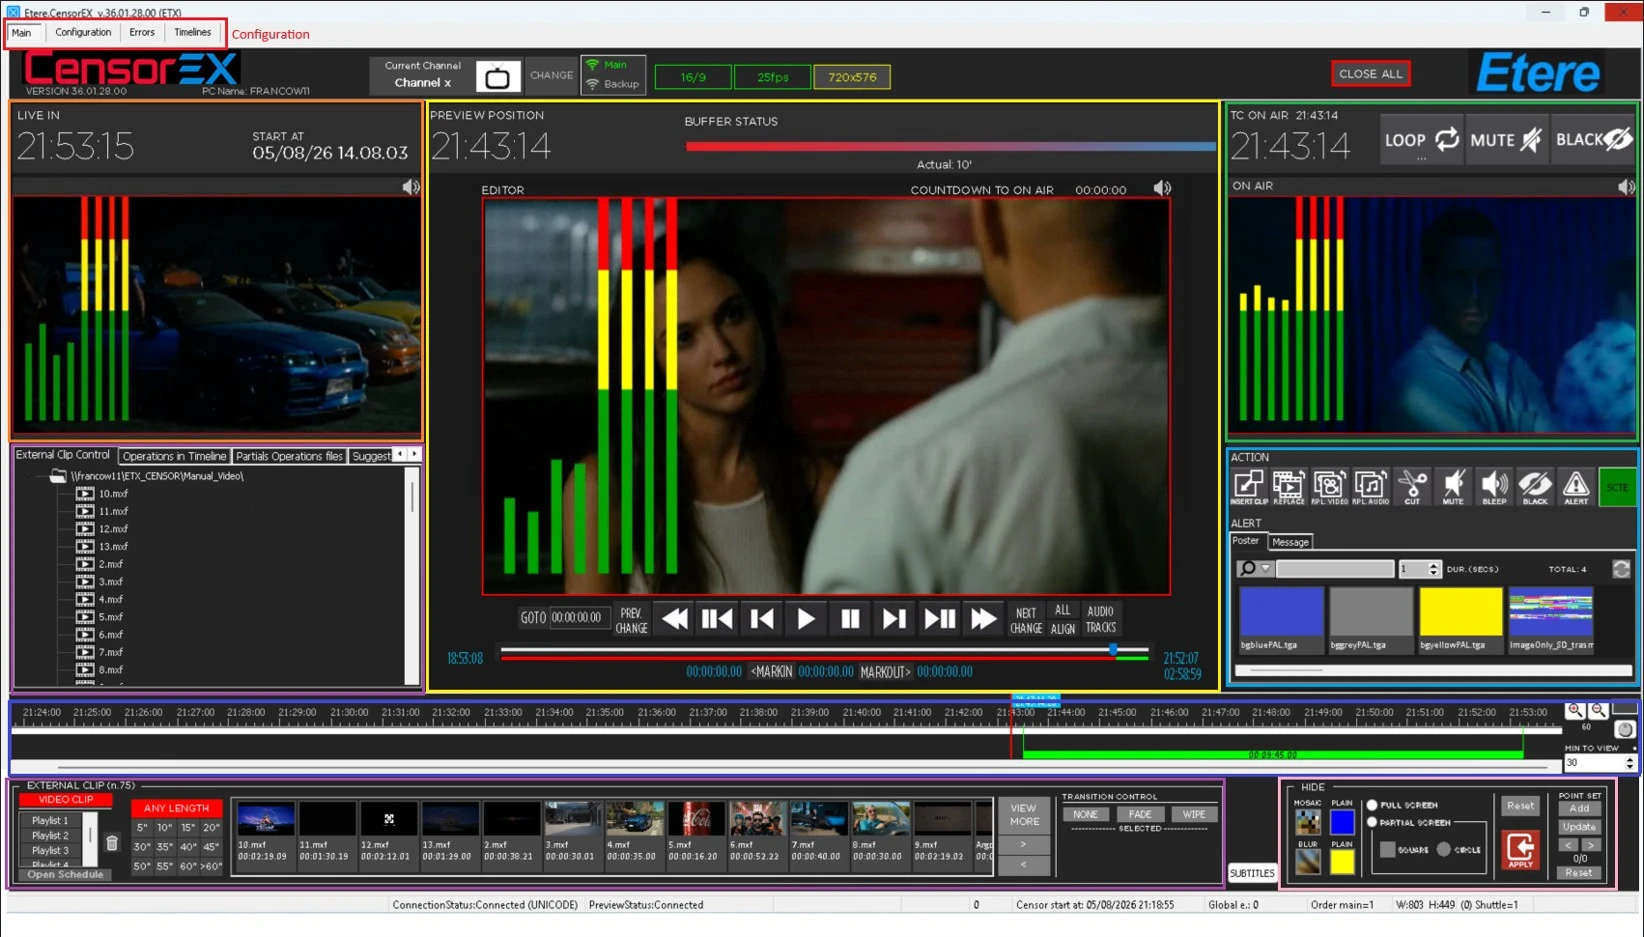The width and height of the screenshot is (1644, 937).
Task: Click the channel TV icon
Action: (x=497, y=77)
